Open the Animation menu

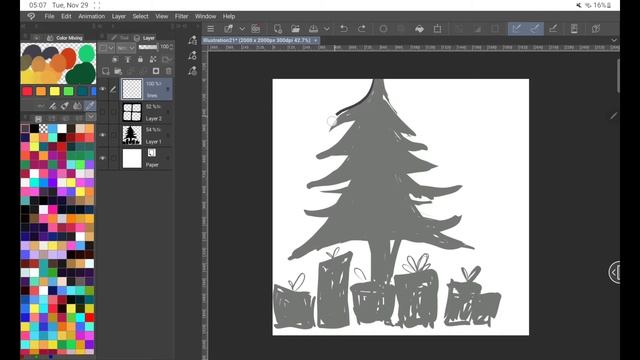click(91, 16)
